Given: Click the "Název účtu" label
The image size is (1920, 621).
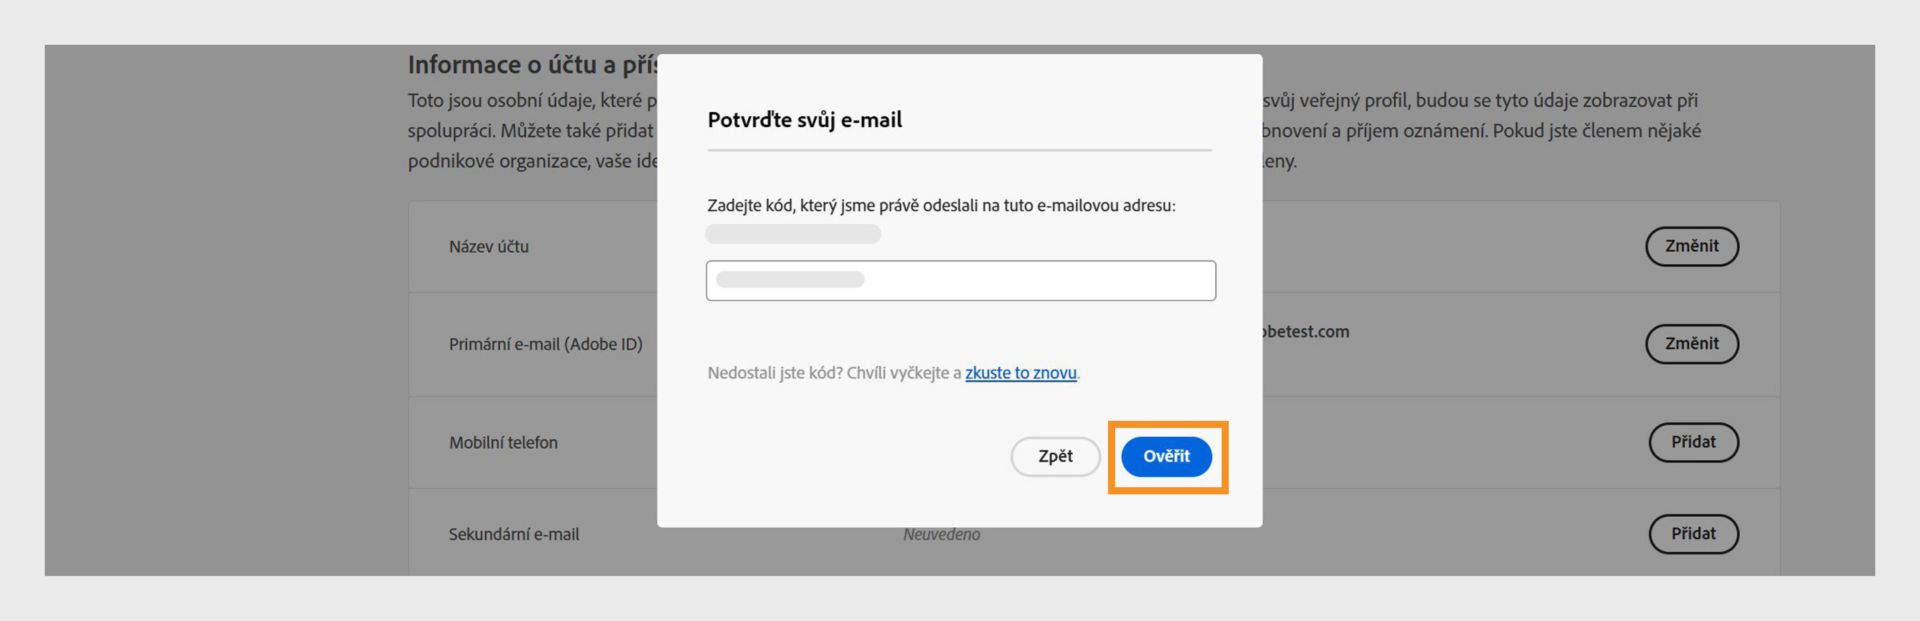Looking at the screenshot, I should [x=488, y=247].
